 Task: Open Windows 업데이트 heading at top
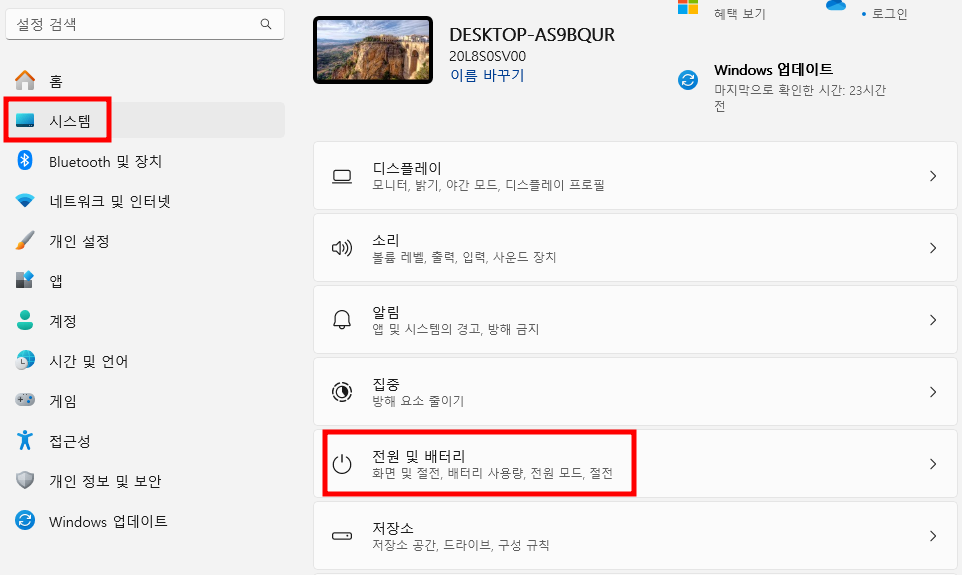click(x=773, y=69)
